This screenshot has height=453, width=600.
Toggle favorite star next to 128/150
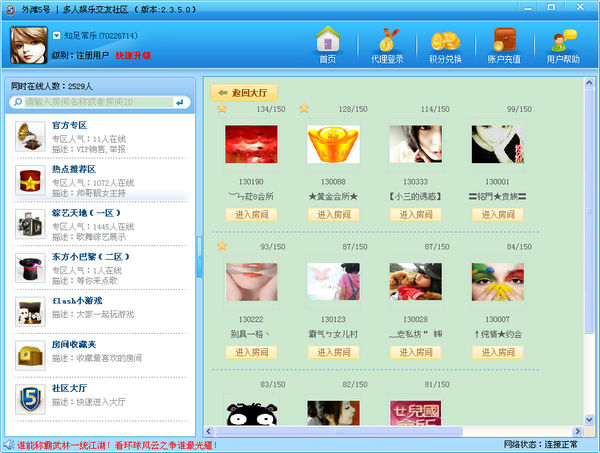[x=304, y=109]
